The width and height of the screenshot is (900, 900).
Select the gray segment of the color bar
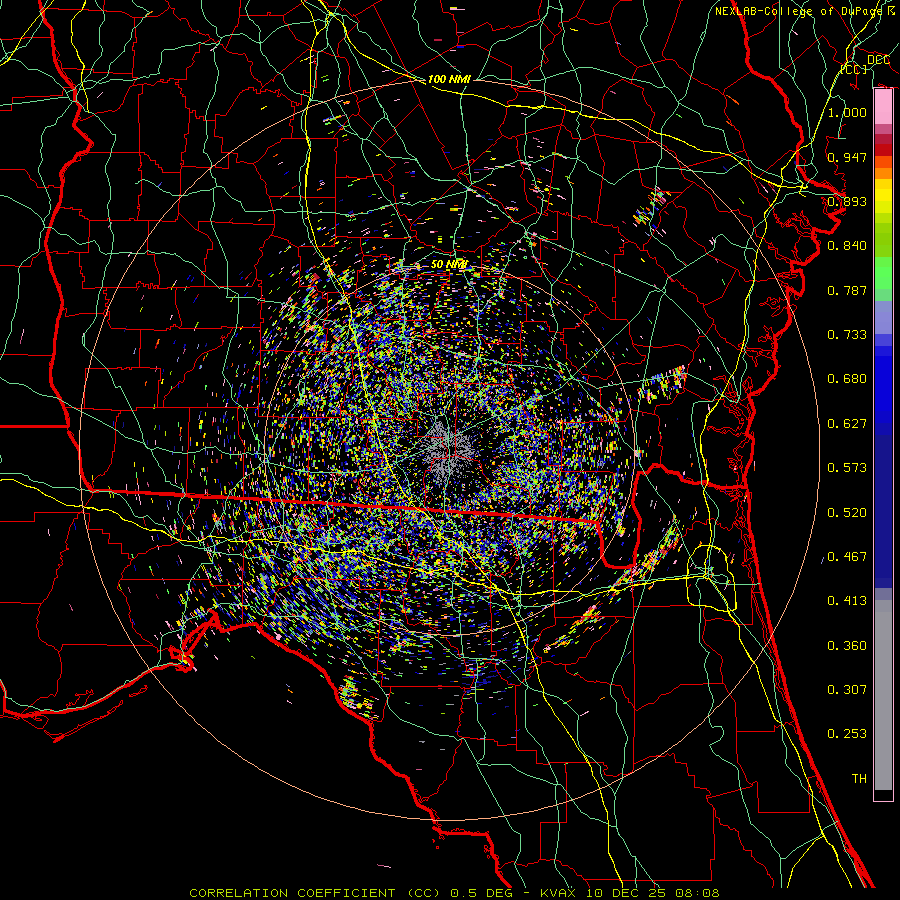[x=883, y=695]
